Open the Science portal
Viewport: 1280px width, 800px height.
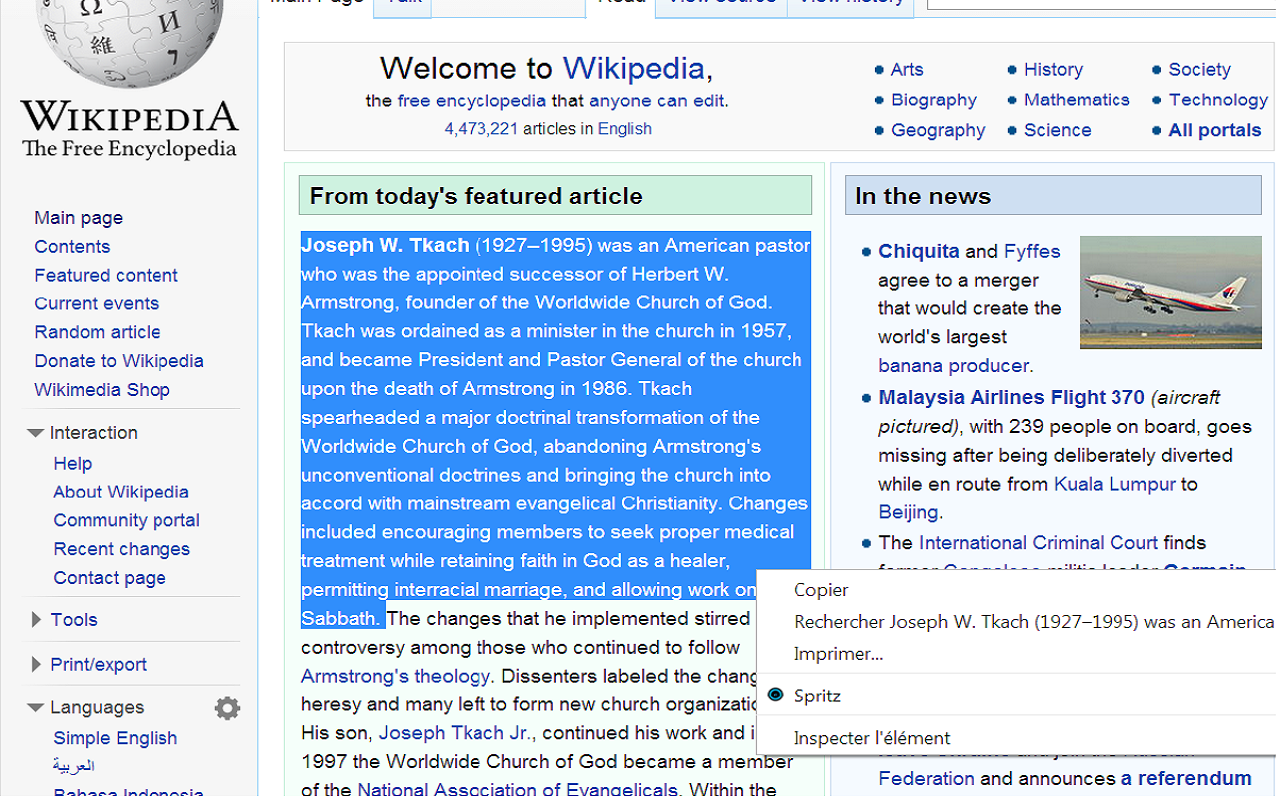pos(1057,130)
